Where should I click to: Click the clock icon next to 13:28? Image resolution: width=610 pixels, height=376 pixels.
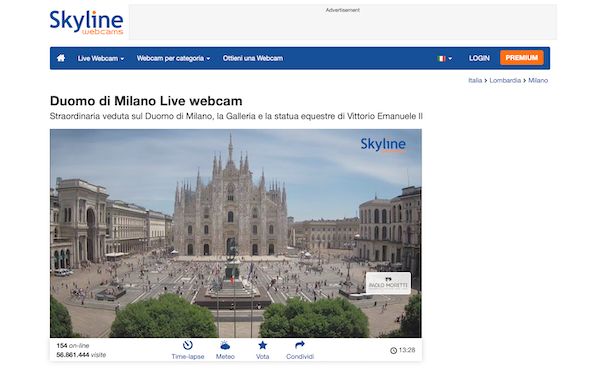point(393,351)
